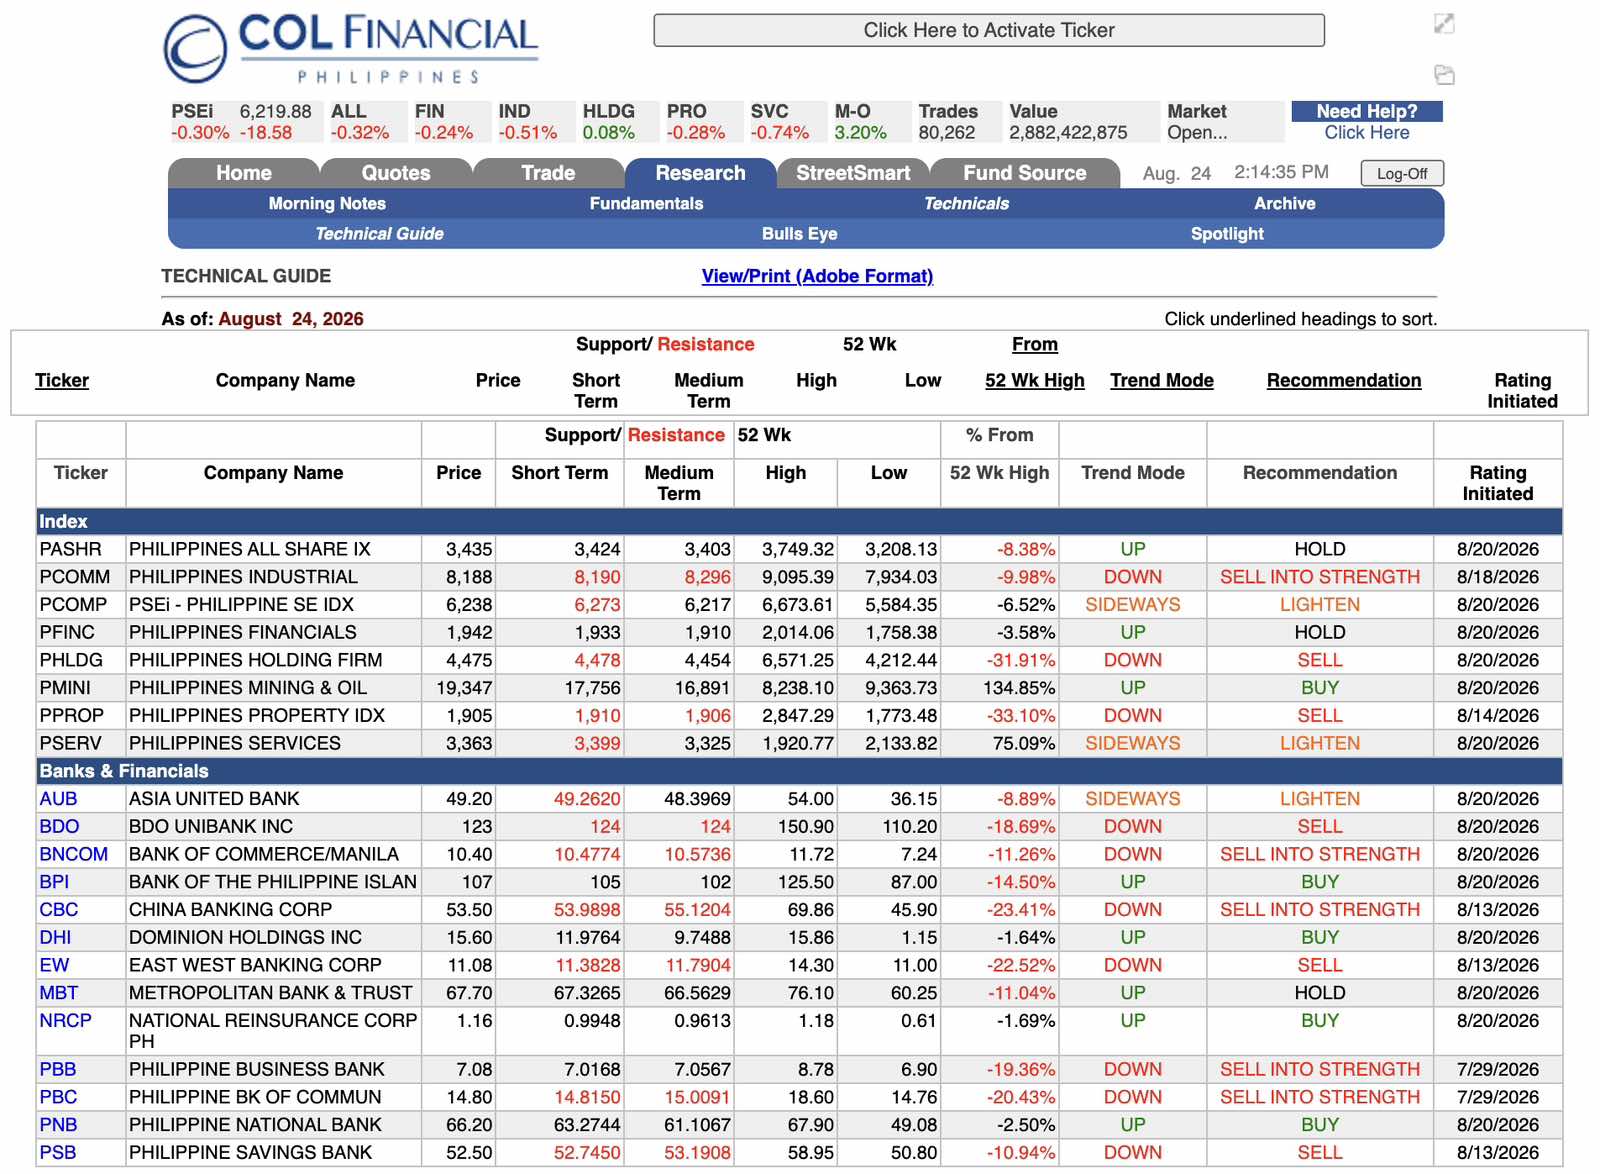Click PSEi index value 6,219.88
The width and height of the screenshot is (1600, 1174).
pyautogui.click(x=275, y=112)
